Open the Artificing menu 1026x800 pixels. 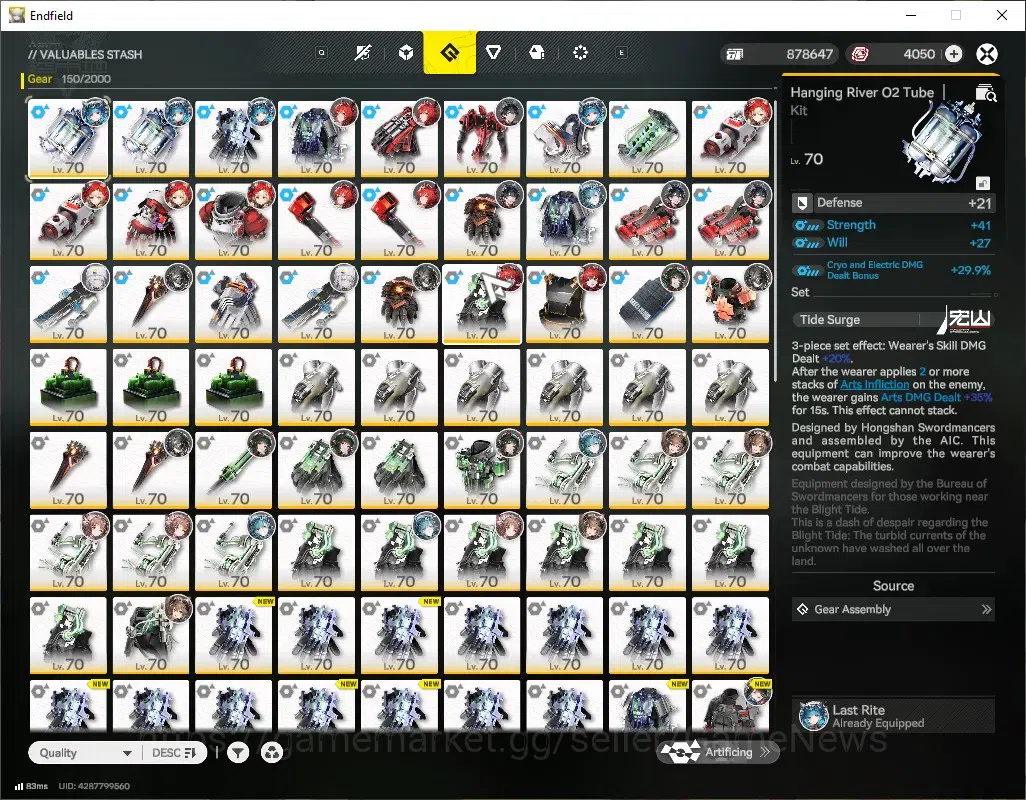tap(718, 752)
